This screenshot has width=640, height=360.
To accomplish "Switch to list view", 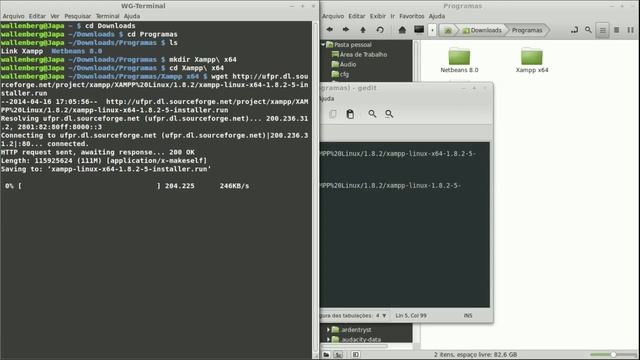I will (617, 30).
